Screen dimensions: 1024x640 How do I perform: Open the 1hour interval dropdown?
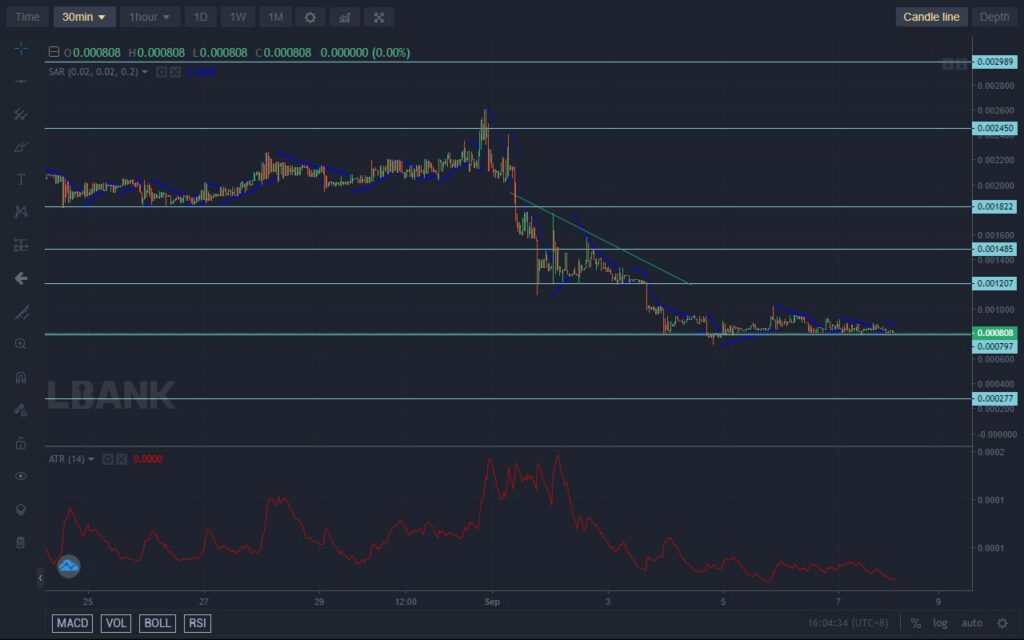(x=150, y=17)
